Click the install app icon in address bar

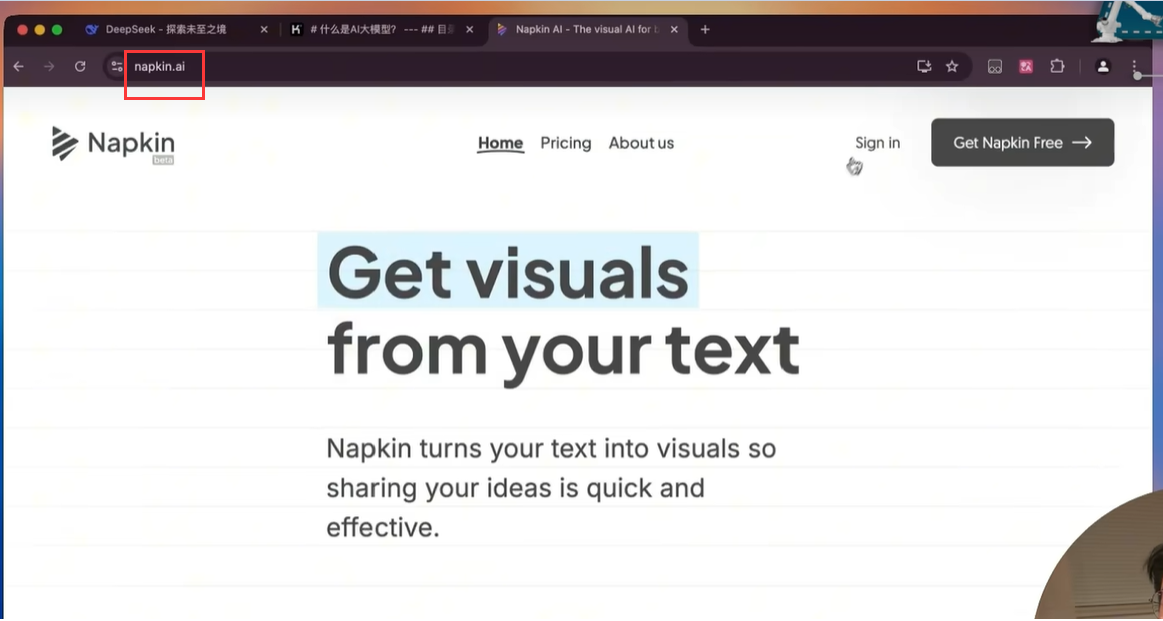pyautogui.click(x=924, y=67)
